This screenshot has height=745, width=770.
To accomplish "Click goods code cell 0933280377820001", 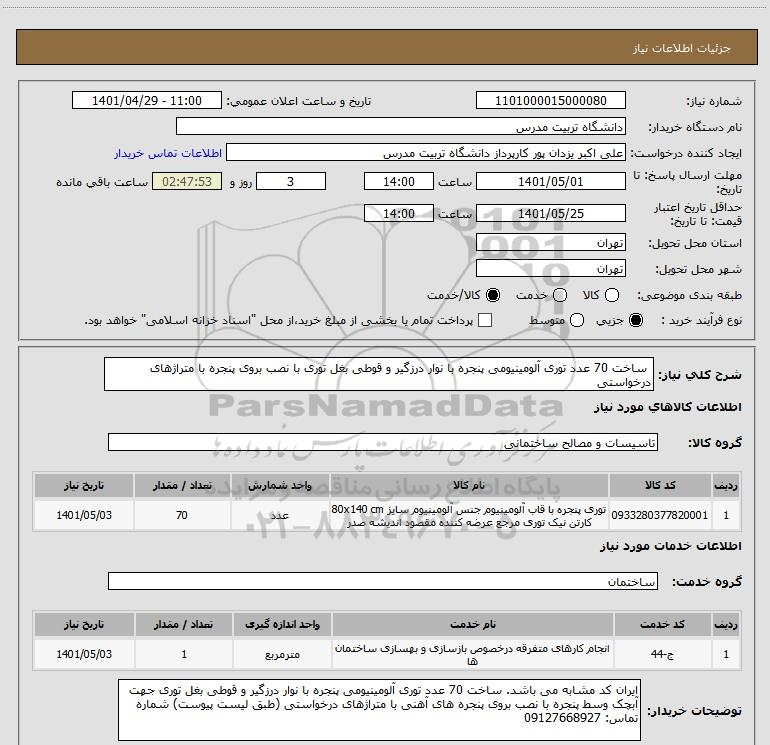I will tap(660, 515).
